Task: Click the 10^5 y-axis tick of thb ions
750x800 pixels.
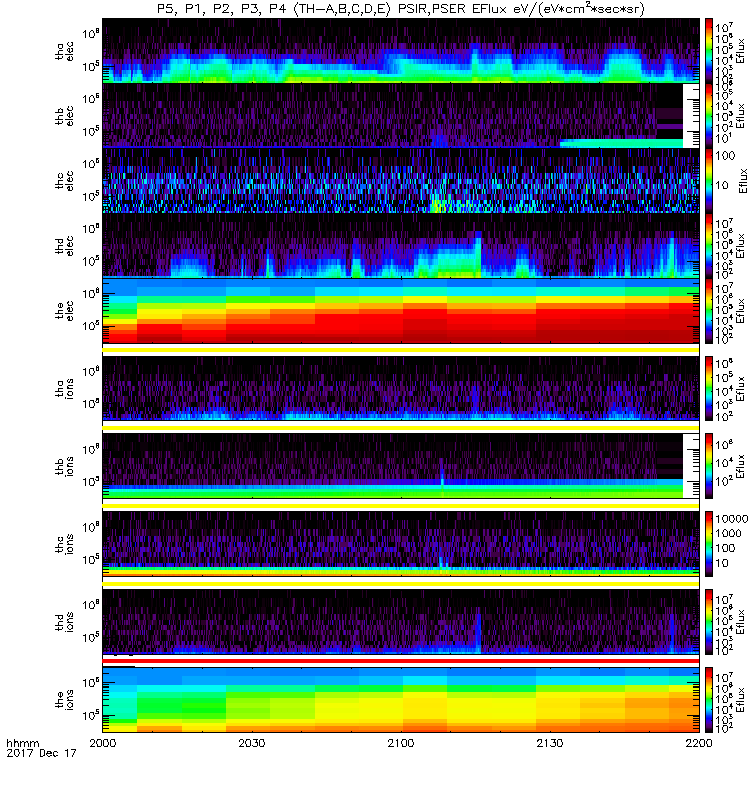Action: [91, 481]
